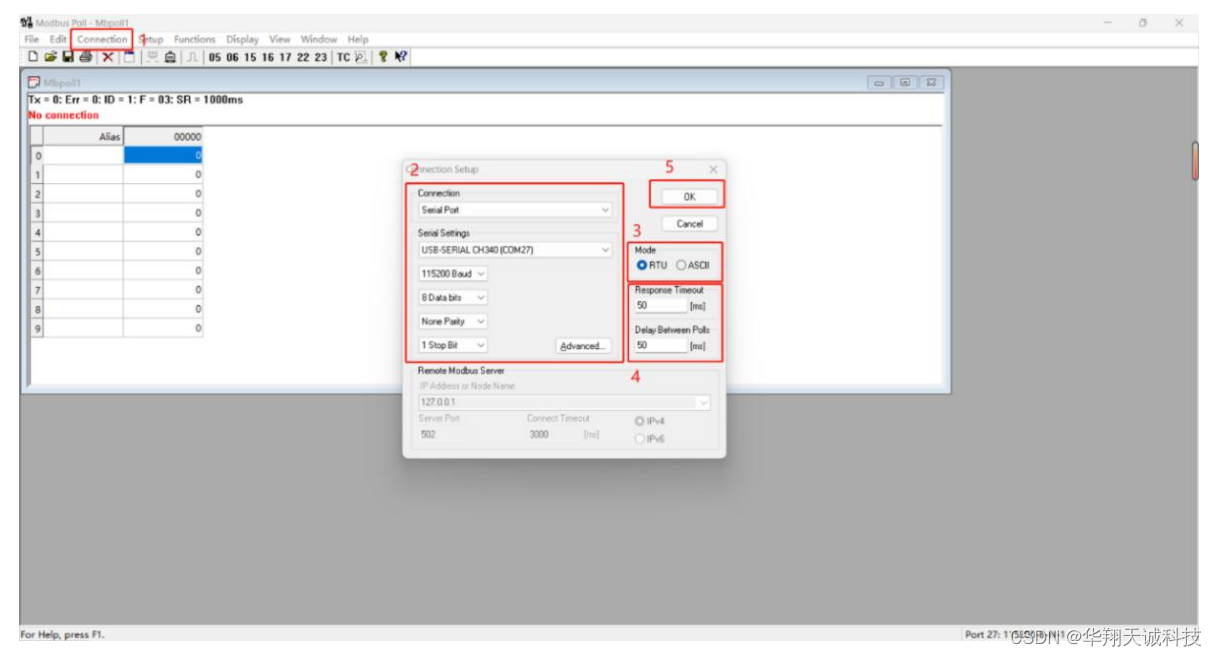Viewport: 1217px width, 656px height.
Task: Open the Edit menu
Action: pos(58,40)
